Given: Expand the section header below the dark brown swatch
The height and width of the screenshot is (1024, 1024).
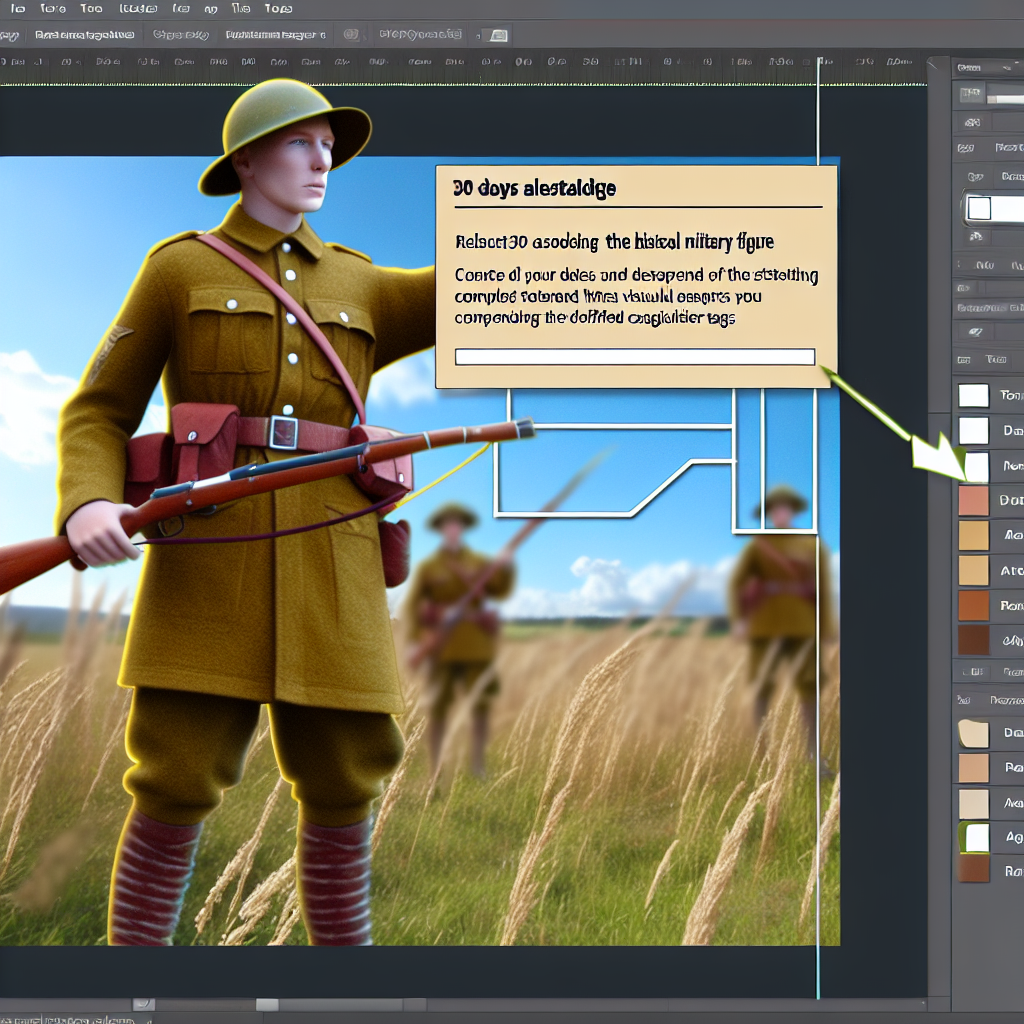Looking at the screenshot, I should pos(989,671).
